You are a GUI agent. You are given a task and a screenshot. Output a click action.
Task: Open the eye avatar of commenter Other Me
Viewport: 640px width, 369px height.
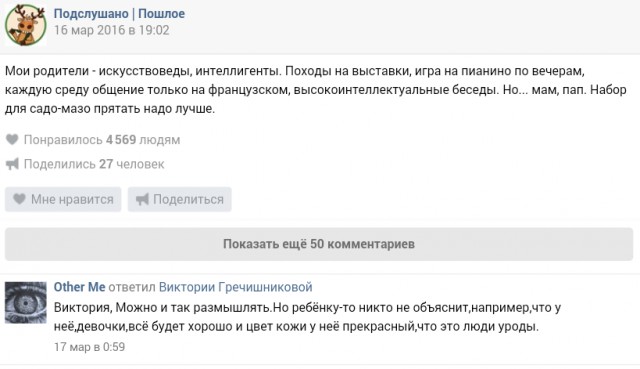coord(26,302)
